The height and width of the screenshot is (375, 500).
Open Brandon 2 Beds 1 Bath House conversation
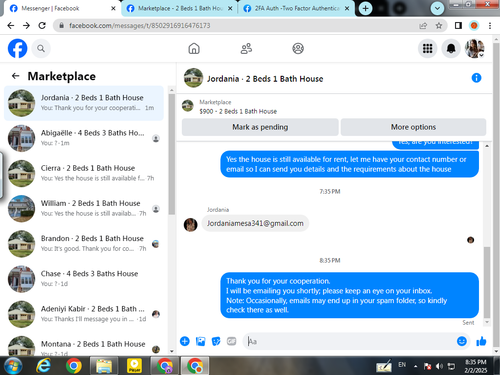click(84, 244)
